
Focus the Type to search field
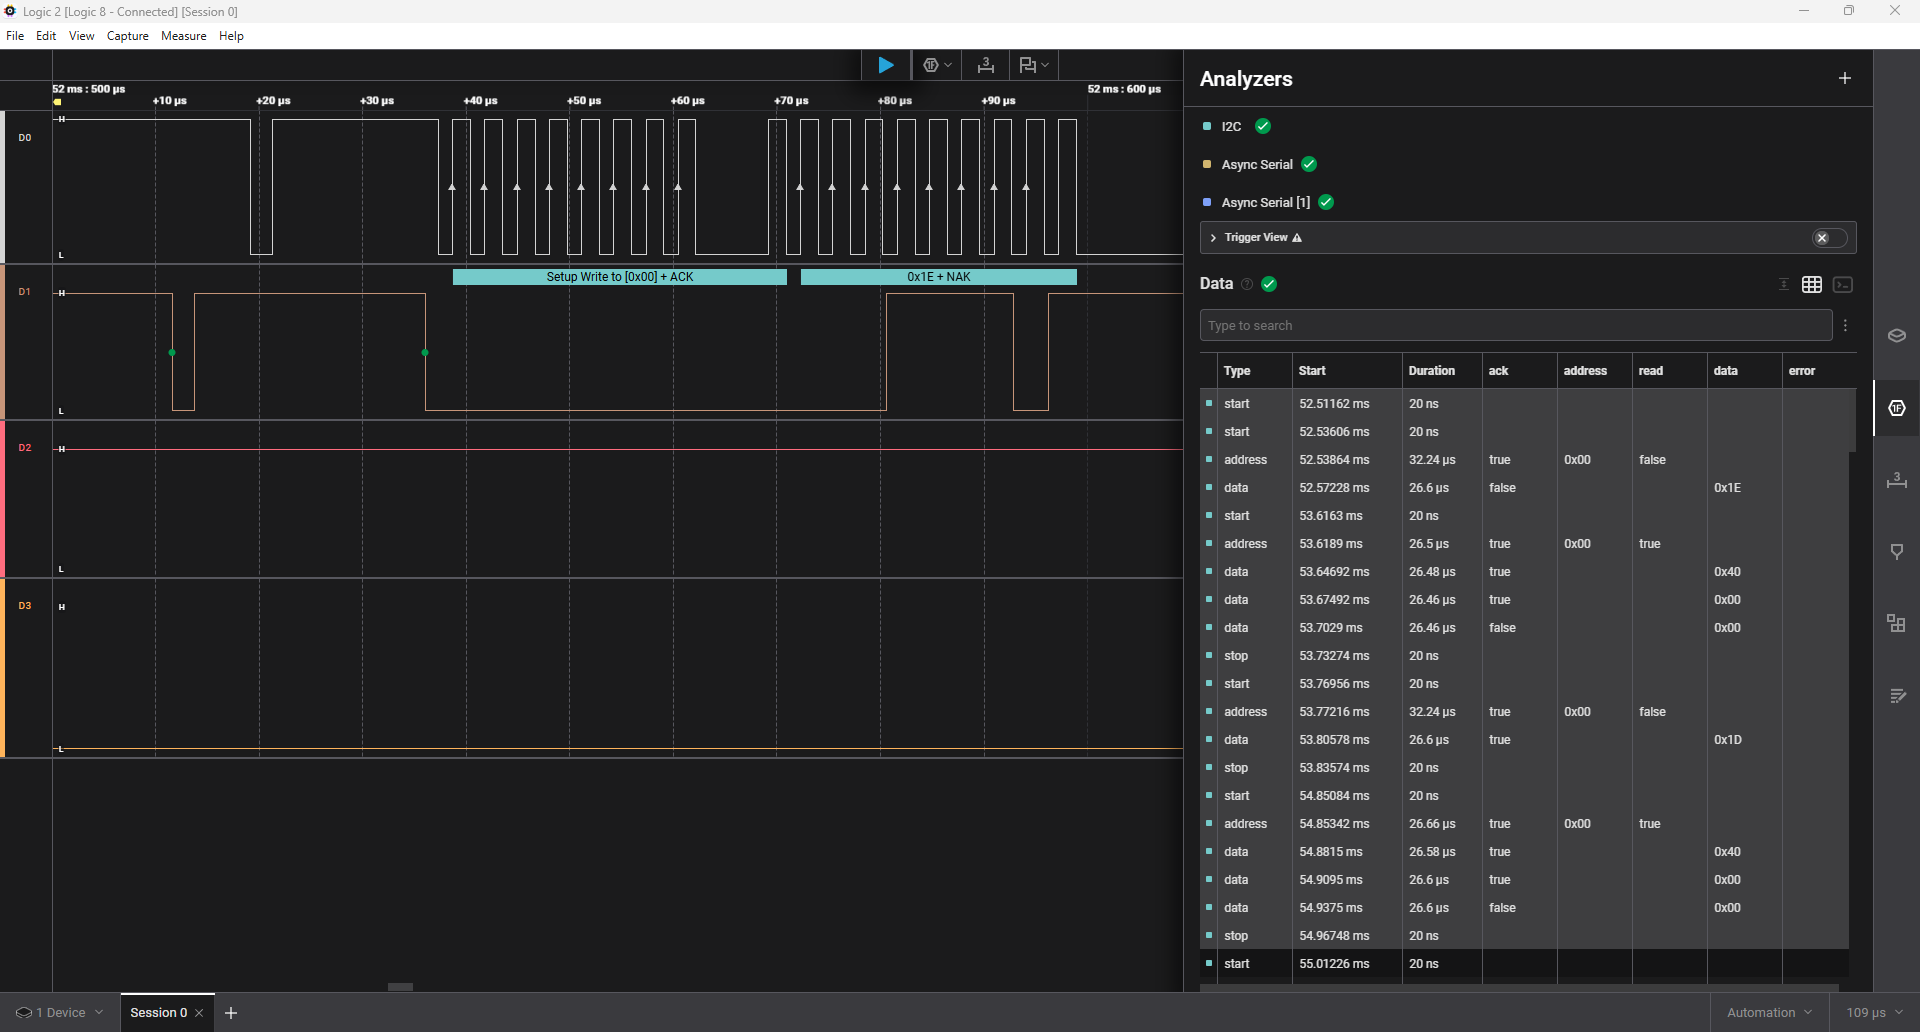pyautogui.click(x=1515, y=325)
